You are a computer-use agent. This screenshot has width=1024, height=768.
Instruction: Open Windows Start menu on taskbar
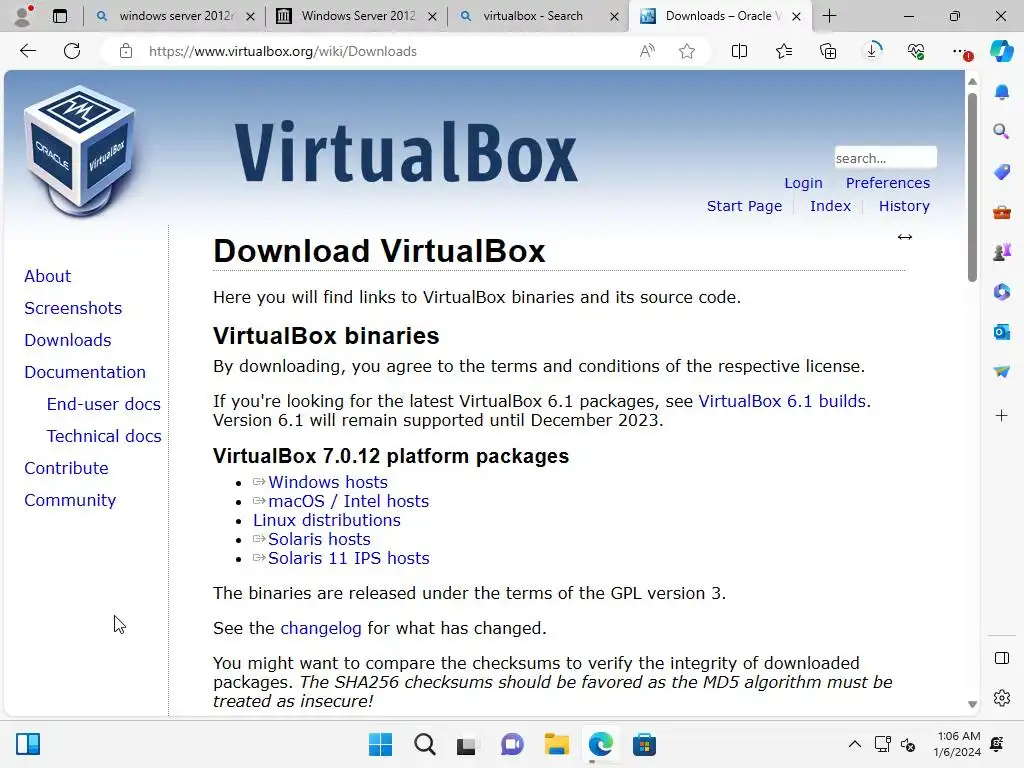(x=380, y=744)
